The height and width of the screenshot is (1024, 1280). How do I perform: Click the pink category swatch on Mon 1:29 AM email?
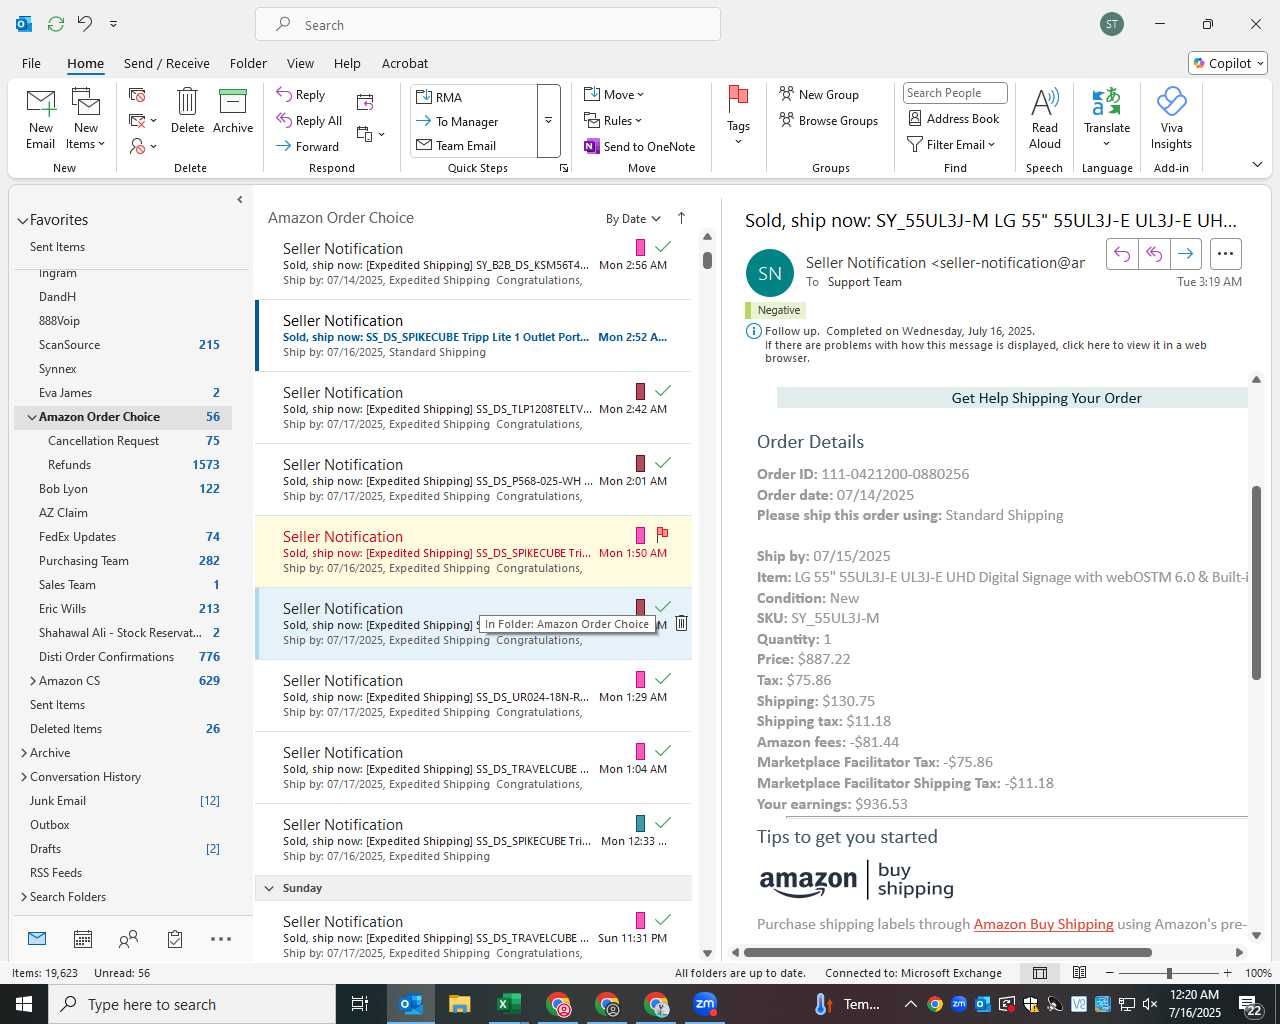[x=641, y=679]
